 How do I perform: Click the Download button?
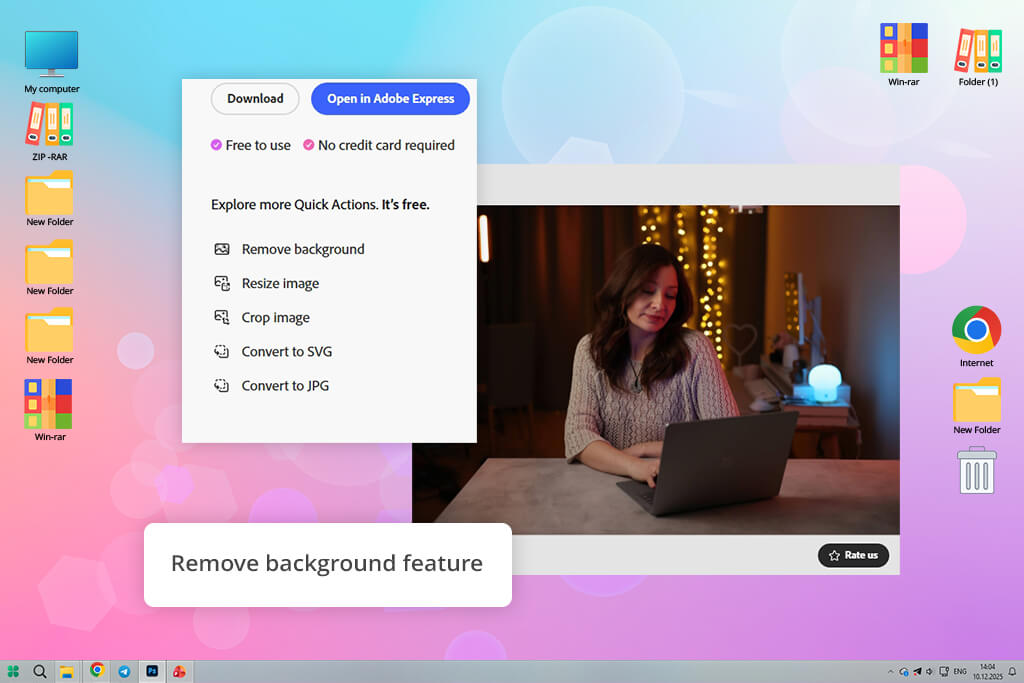tap(255, 99)
